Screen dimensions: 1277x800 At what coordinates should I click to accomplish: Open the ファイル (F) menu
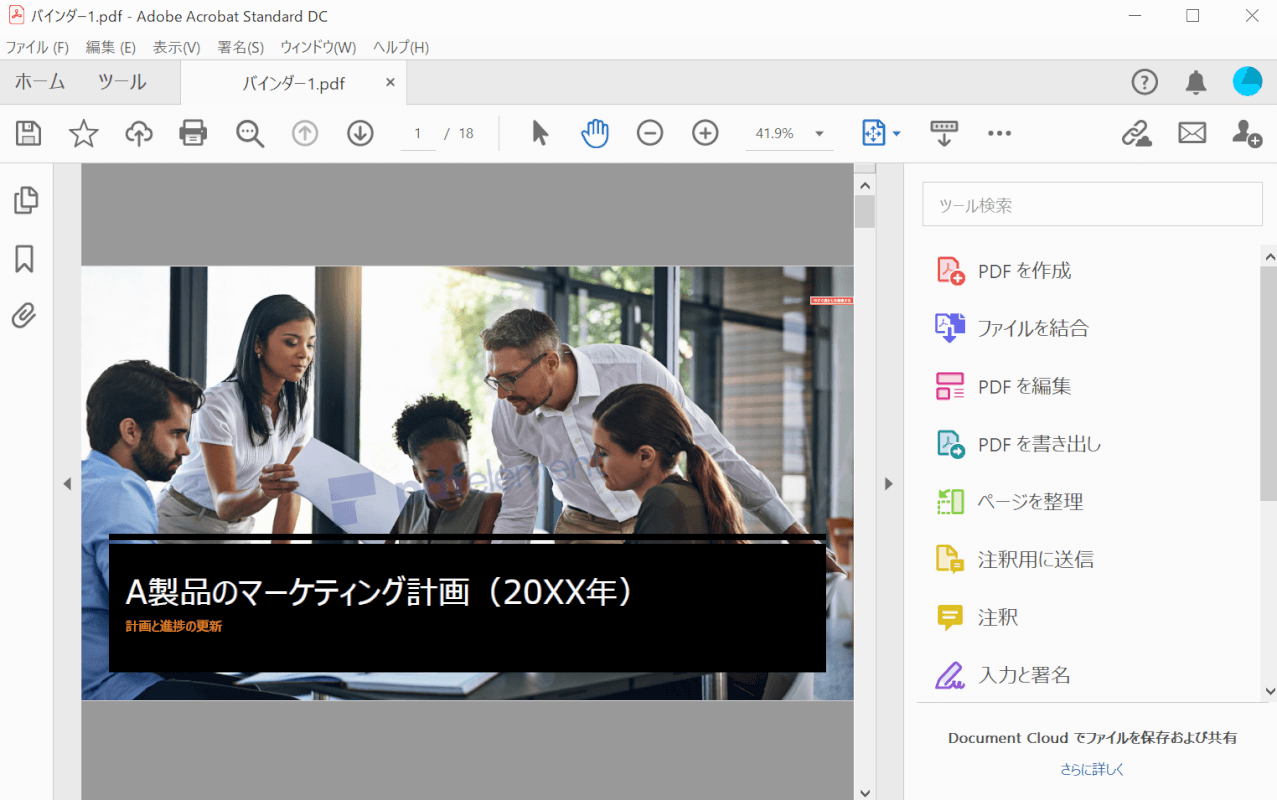pos(37,47)
